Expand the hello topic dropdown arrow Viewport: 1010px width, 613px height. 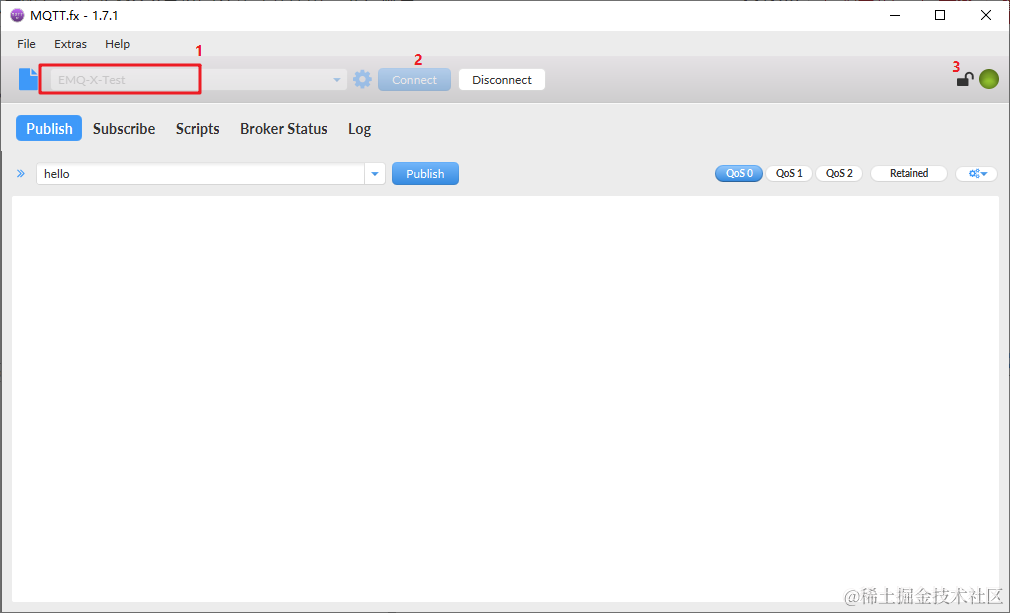[x=375, y=174]
